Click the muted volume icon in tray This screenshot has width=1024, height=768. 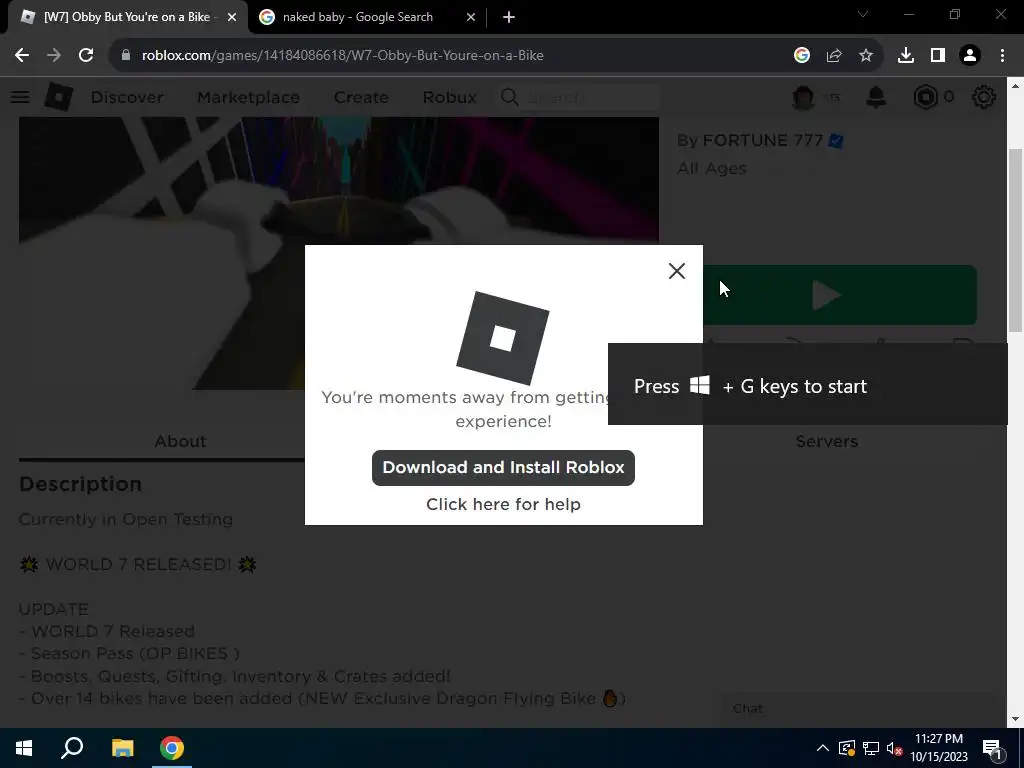895,748
